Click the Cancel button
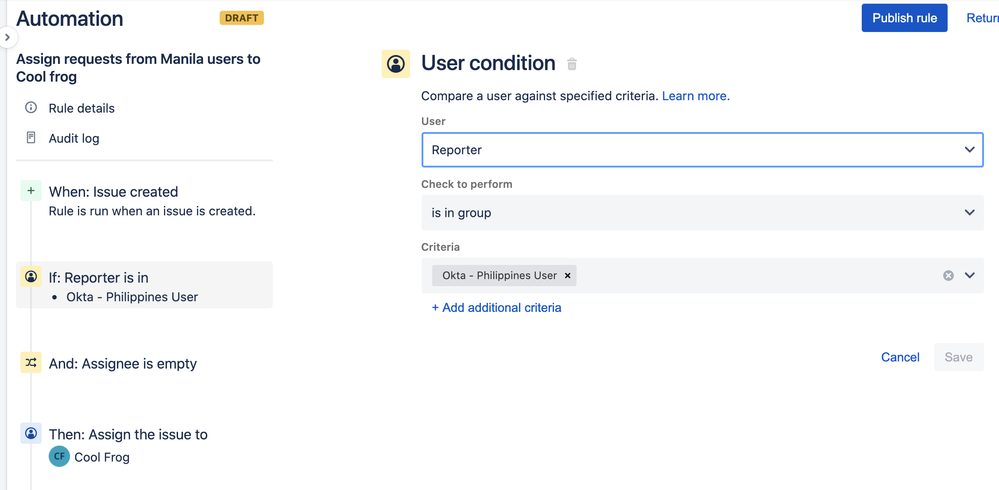The width and height of the screenshot is (999, 490). point(900,357)
